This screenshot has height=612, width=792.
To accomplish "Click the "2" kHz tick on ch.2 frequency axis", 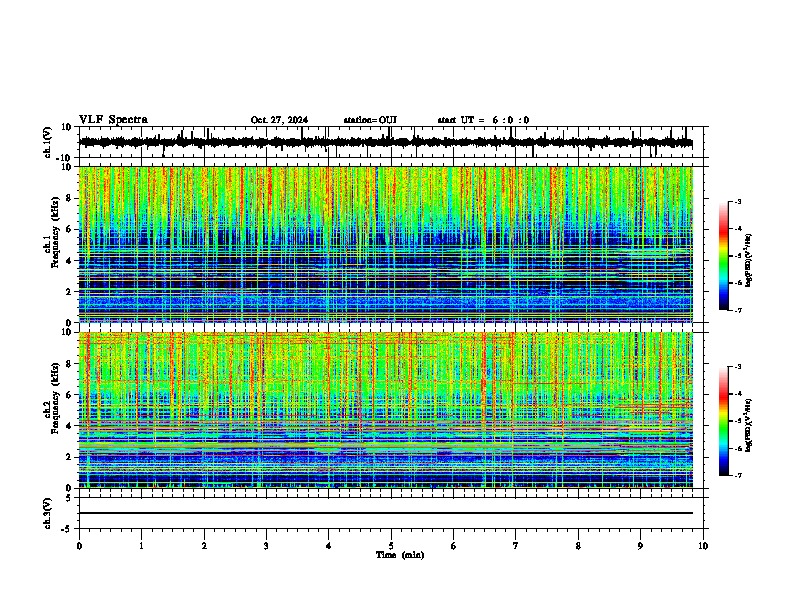I will point(69,457).
